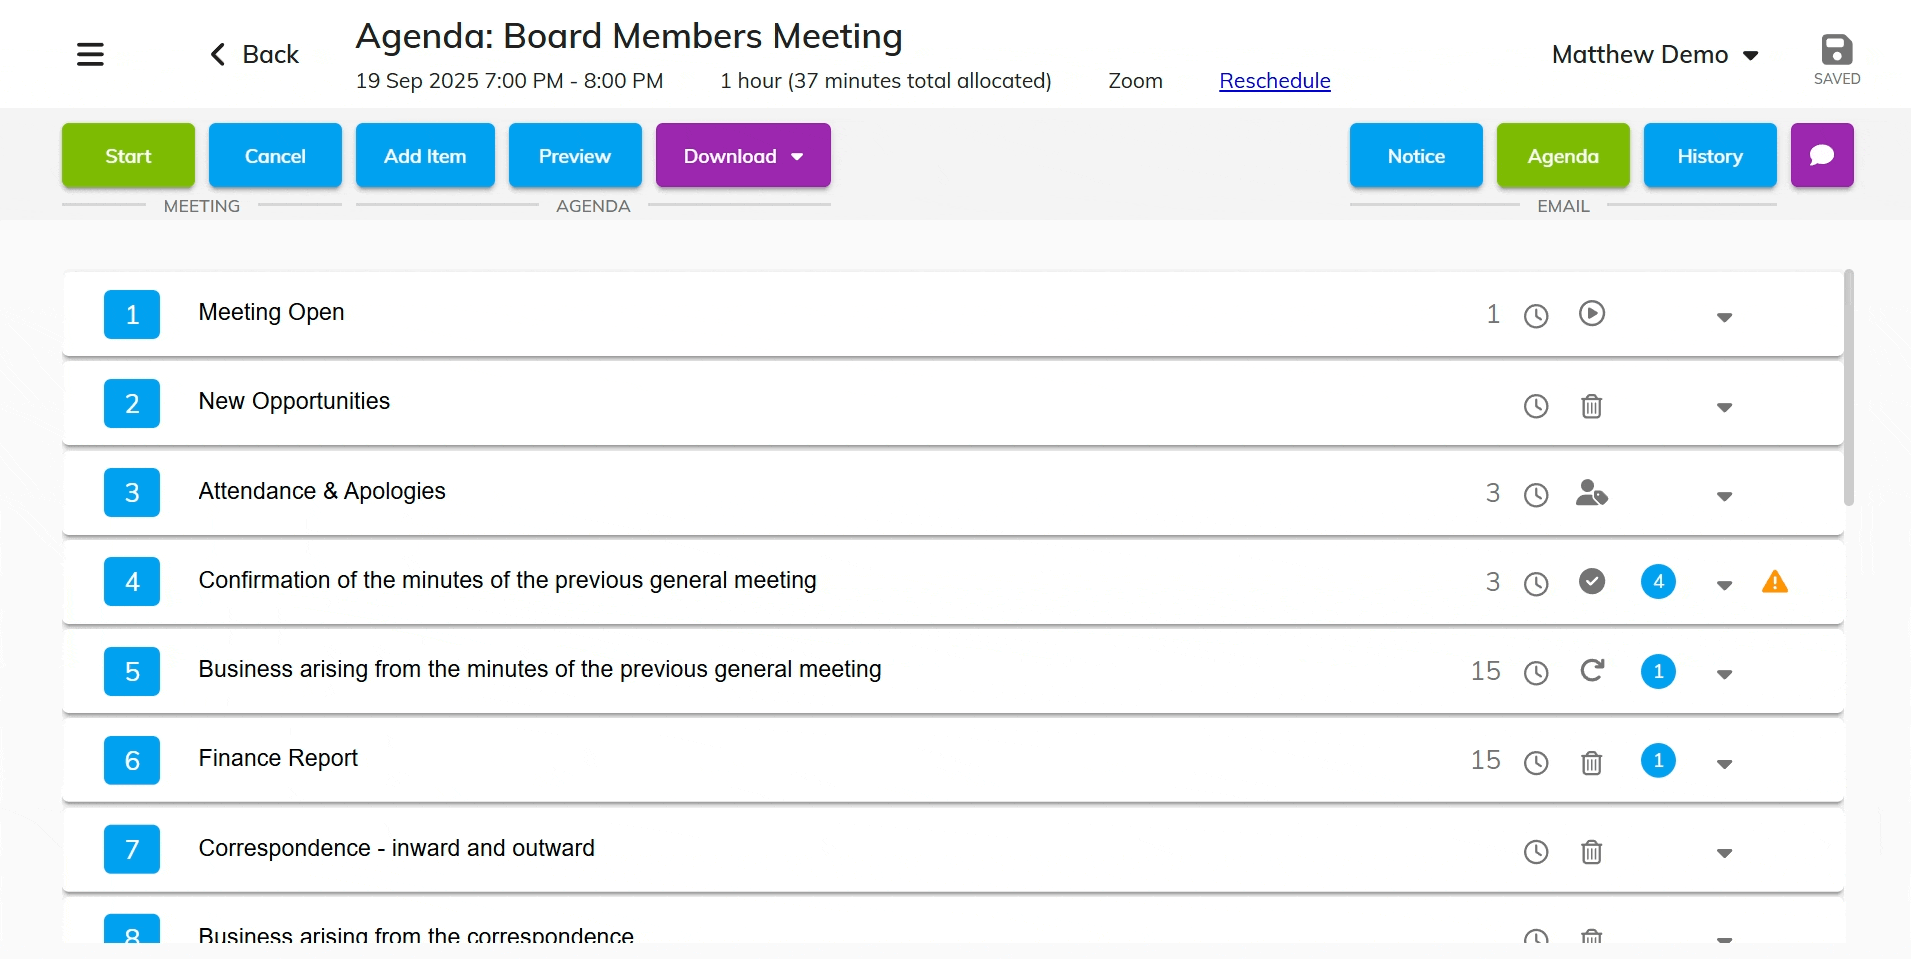Open the purple chat comments button

(x=1821, y=155)
